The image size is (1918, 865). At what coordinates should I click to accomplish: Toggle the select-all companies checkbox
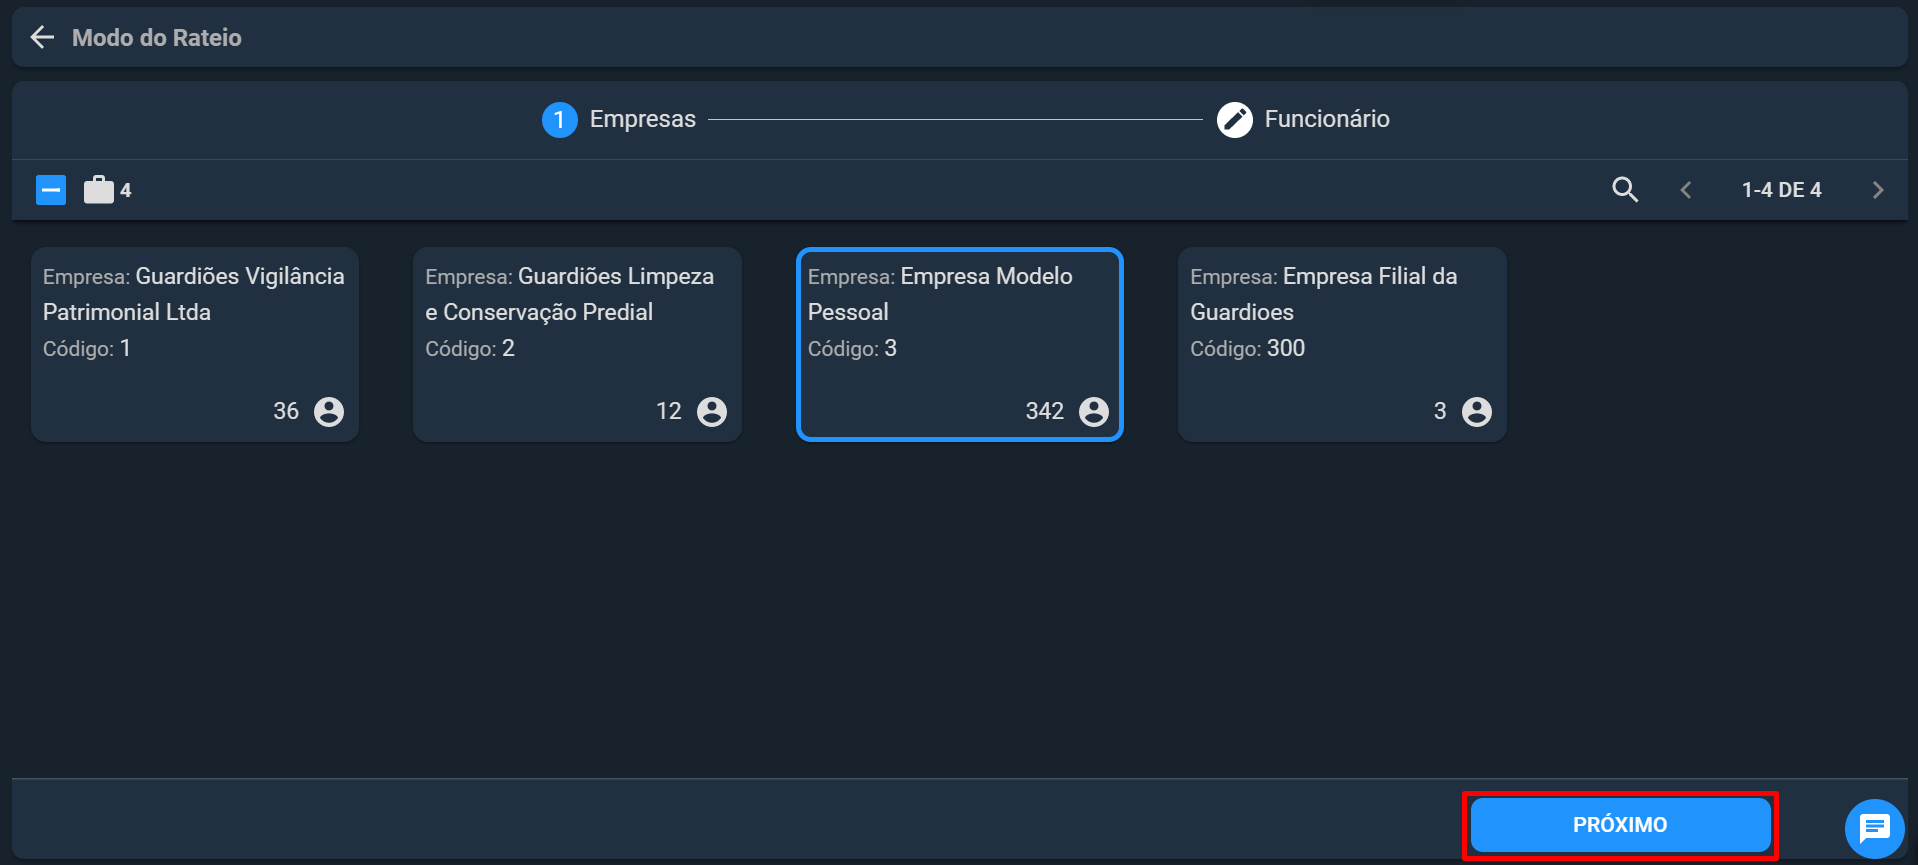51,190
